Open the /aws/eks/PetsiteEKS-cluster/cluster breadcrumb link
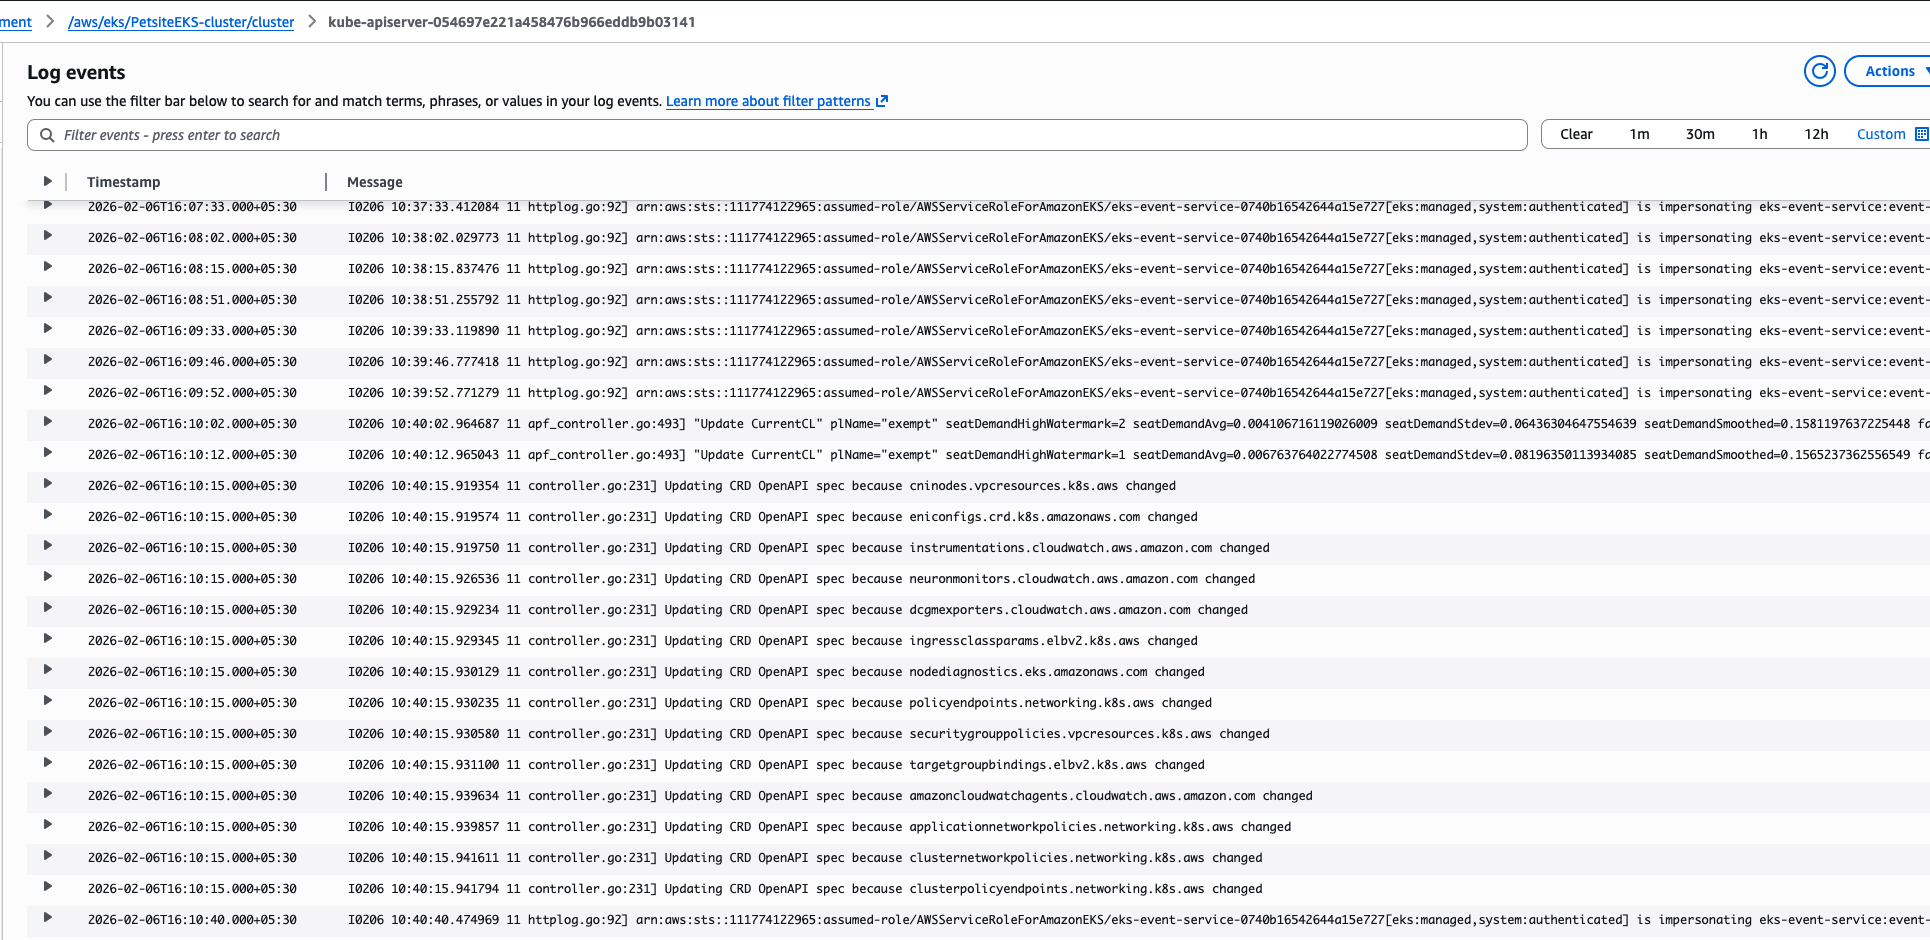This screenshot has width=1930, height=940. (x=181, y=22)
